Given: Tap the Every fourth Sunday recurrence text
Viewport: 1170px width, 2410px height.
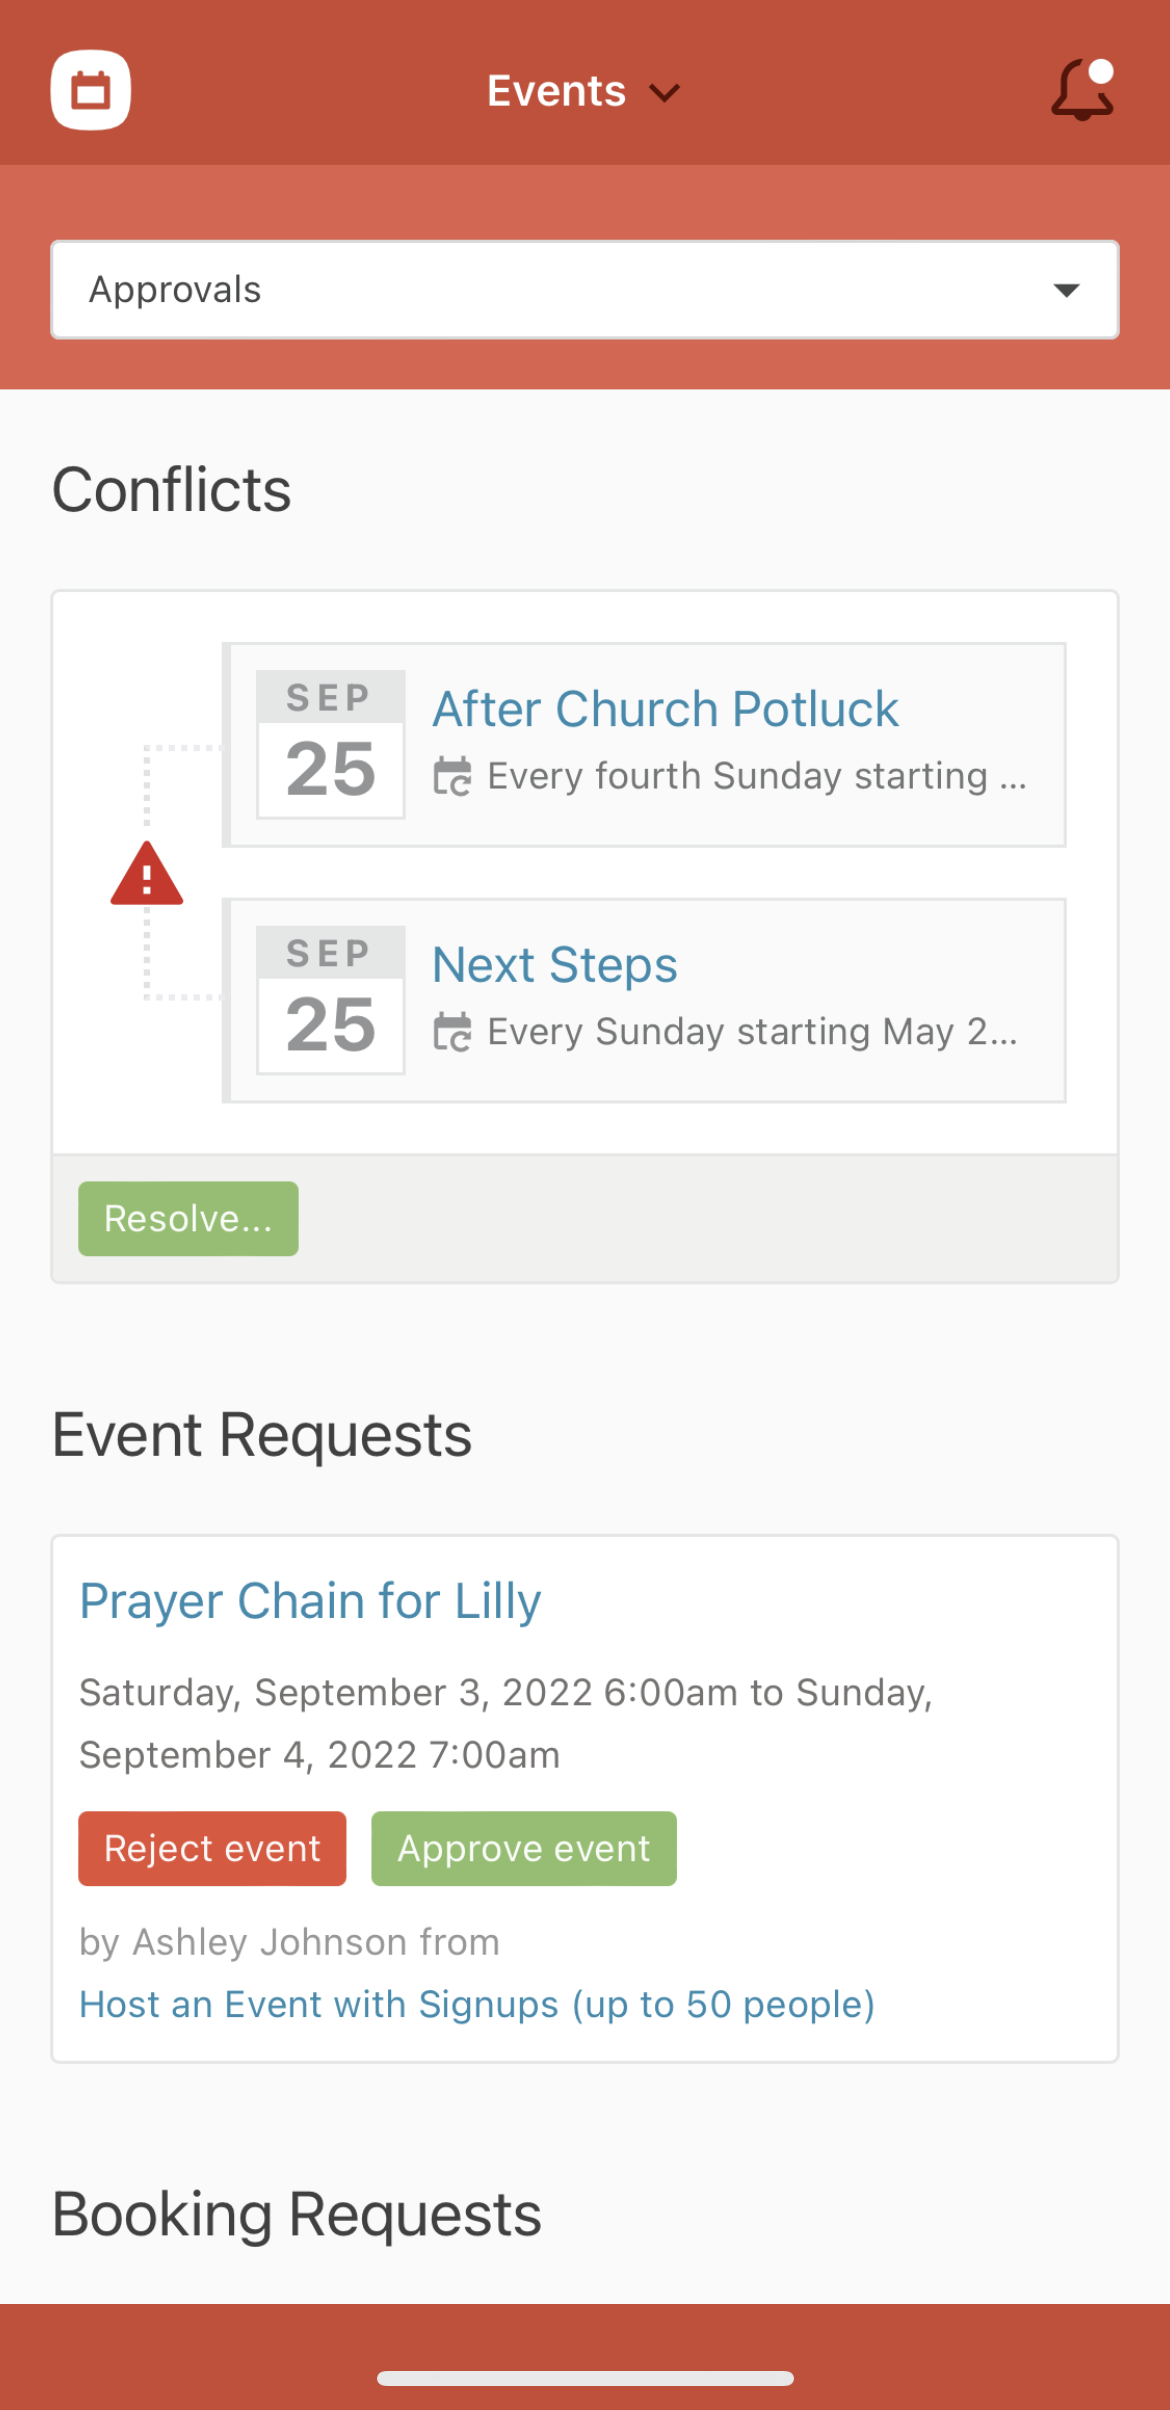Looking at the screenshot, I should pos(757,776).
